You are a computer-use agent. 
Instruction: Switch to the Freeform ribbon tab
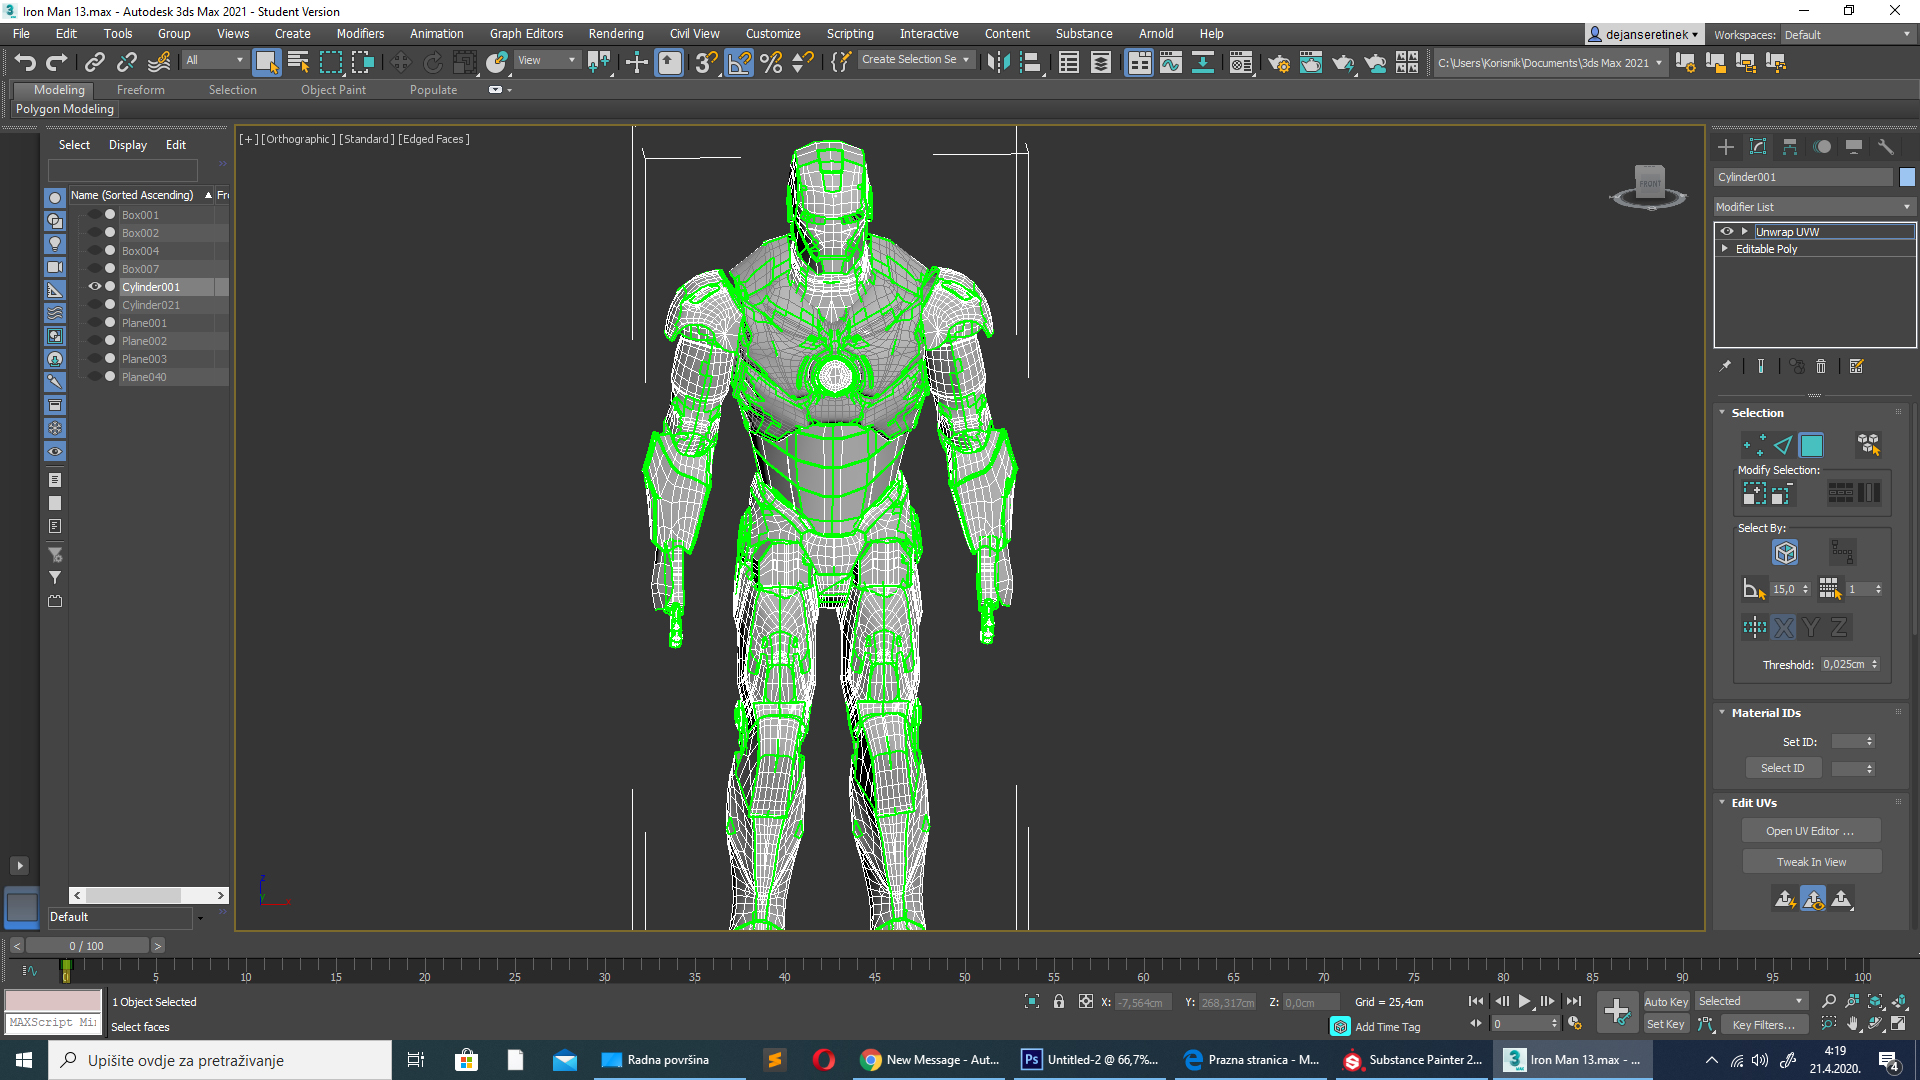point(140,90)
